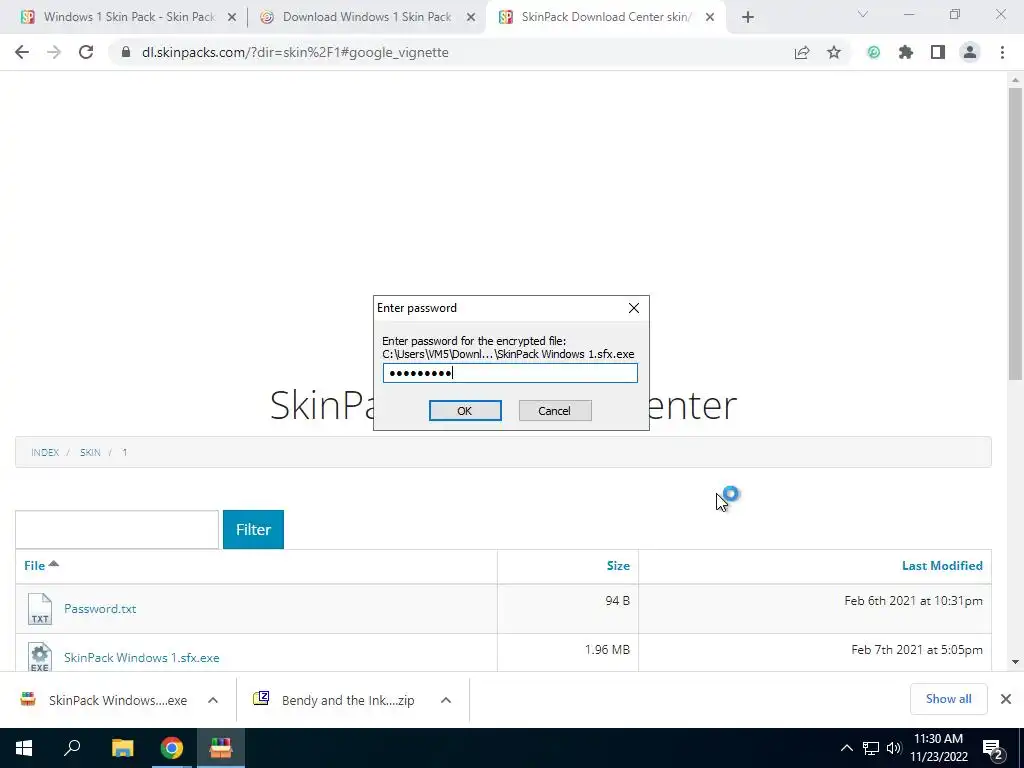Close the Download Windows 1 Skin Pack tab
This screenshot has width=1024, height=768.
[x=471, y=18]
